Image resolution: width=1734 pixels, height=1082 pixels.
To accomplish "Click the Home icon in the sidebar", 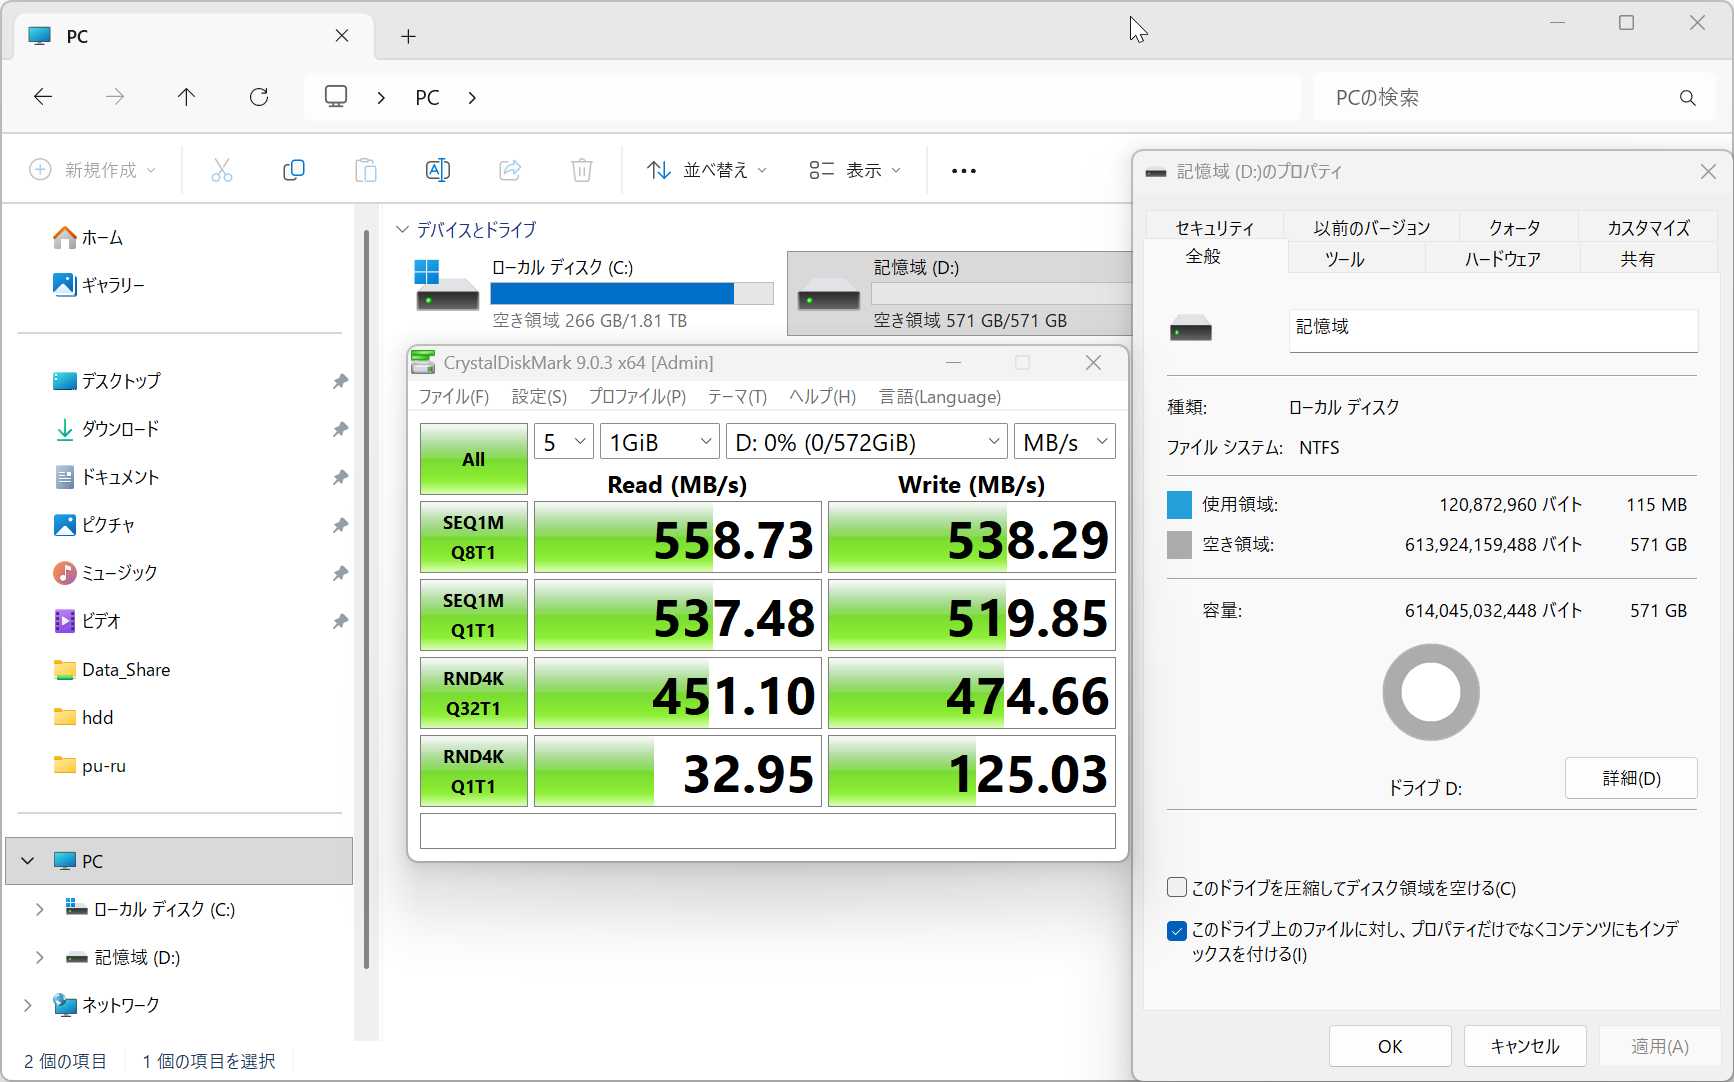I will pos(65,237).
